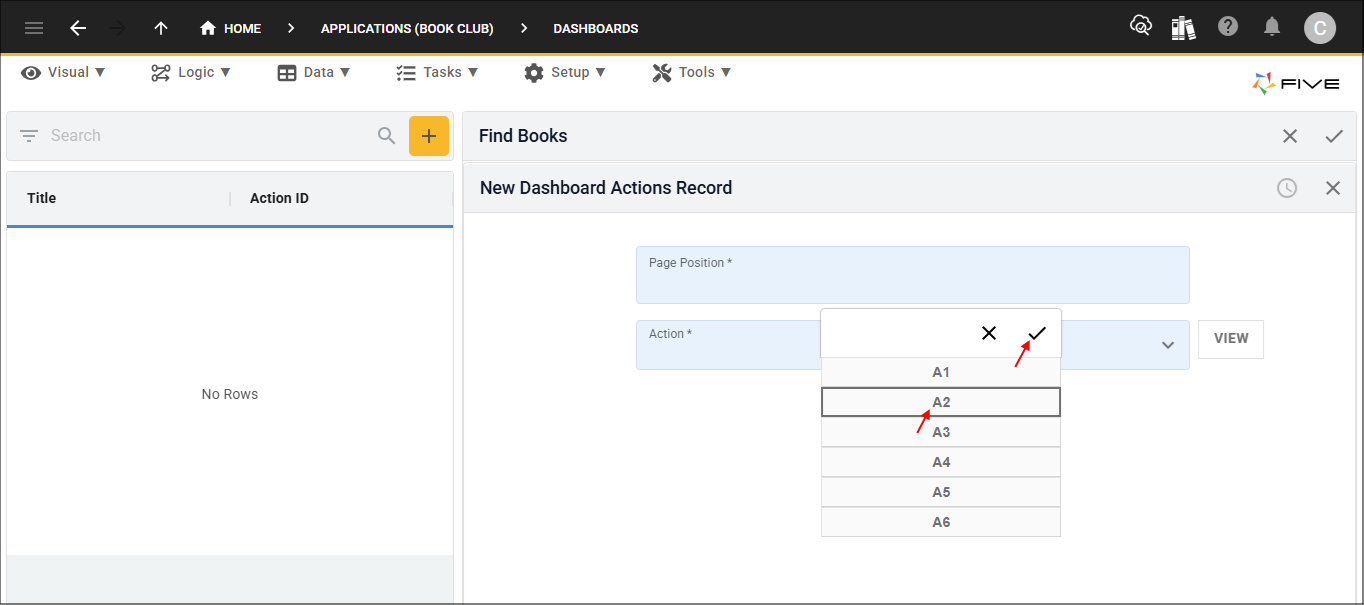Click the up arrow navigation icon
This screenshot has height=605, width=1364.
(161, 28)
